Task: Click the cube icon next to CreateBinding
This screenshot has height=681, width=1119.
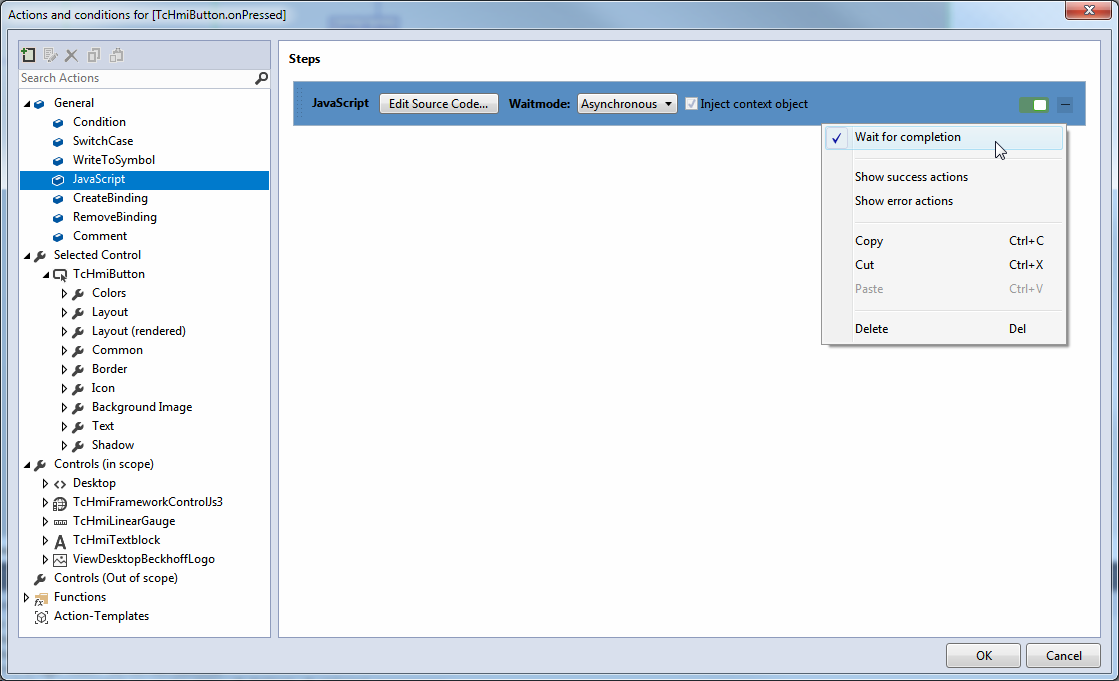Action: tap(59, 198)
